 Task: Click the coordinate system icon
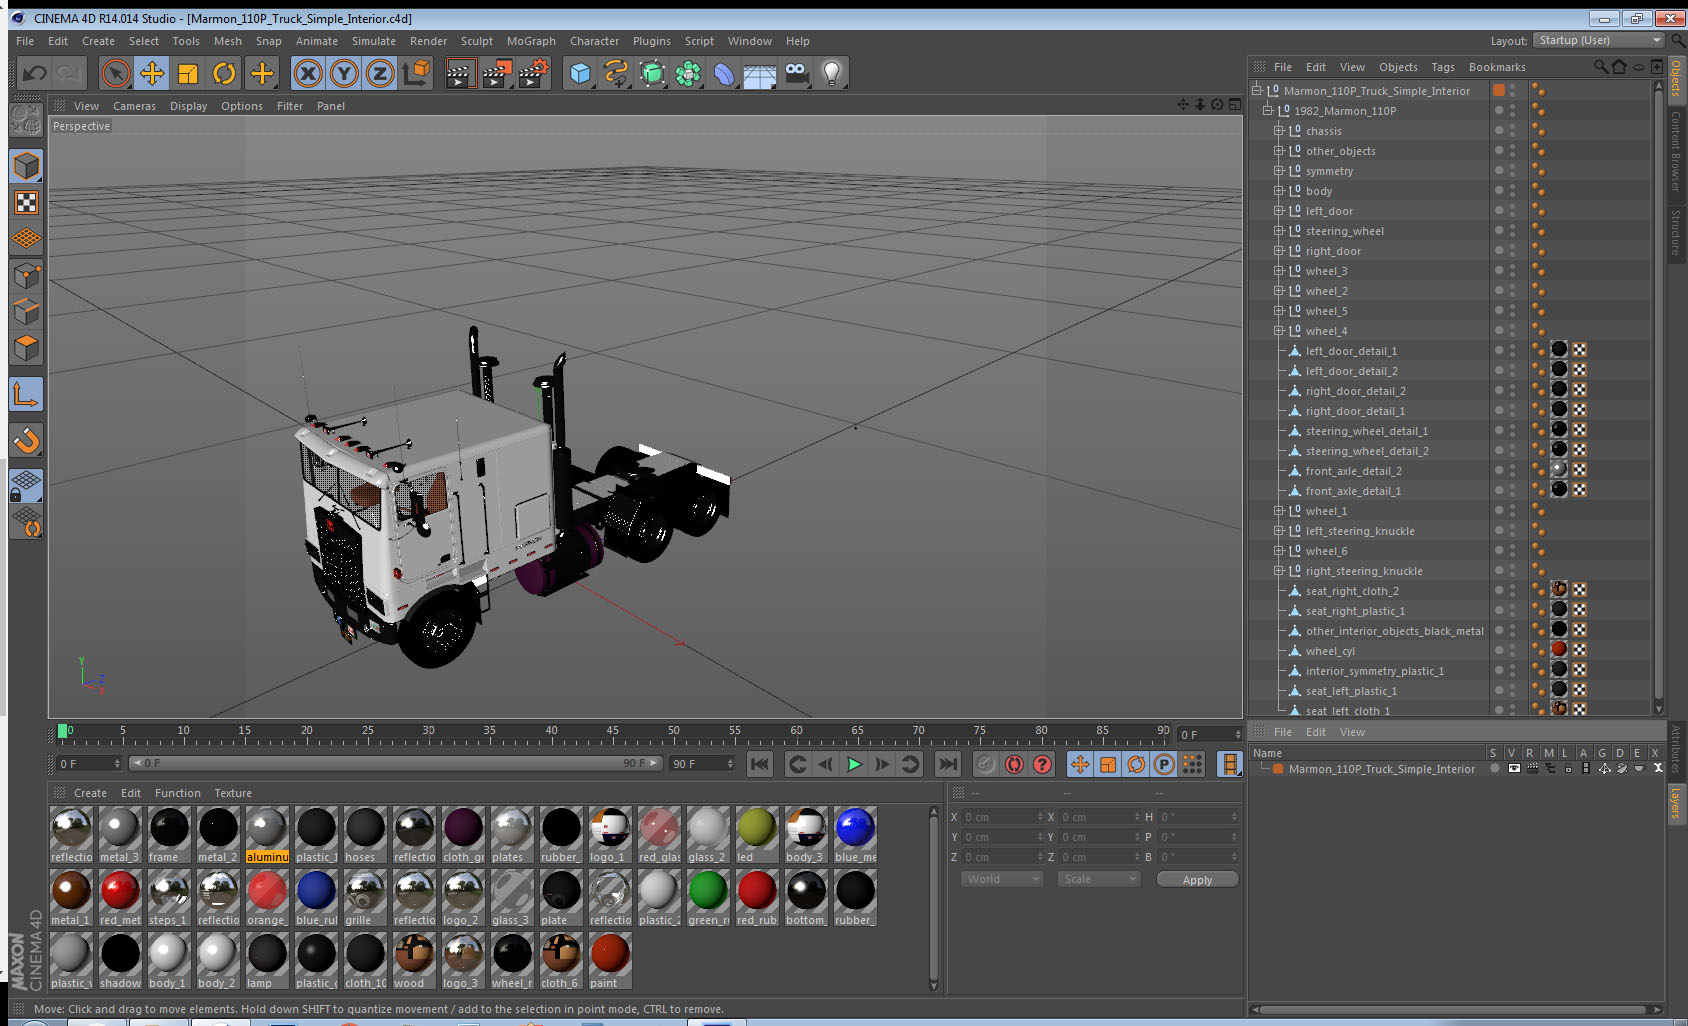(x=416, y=73)
